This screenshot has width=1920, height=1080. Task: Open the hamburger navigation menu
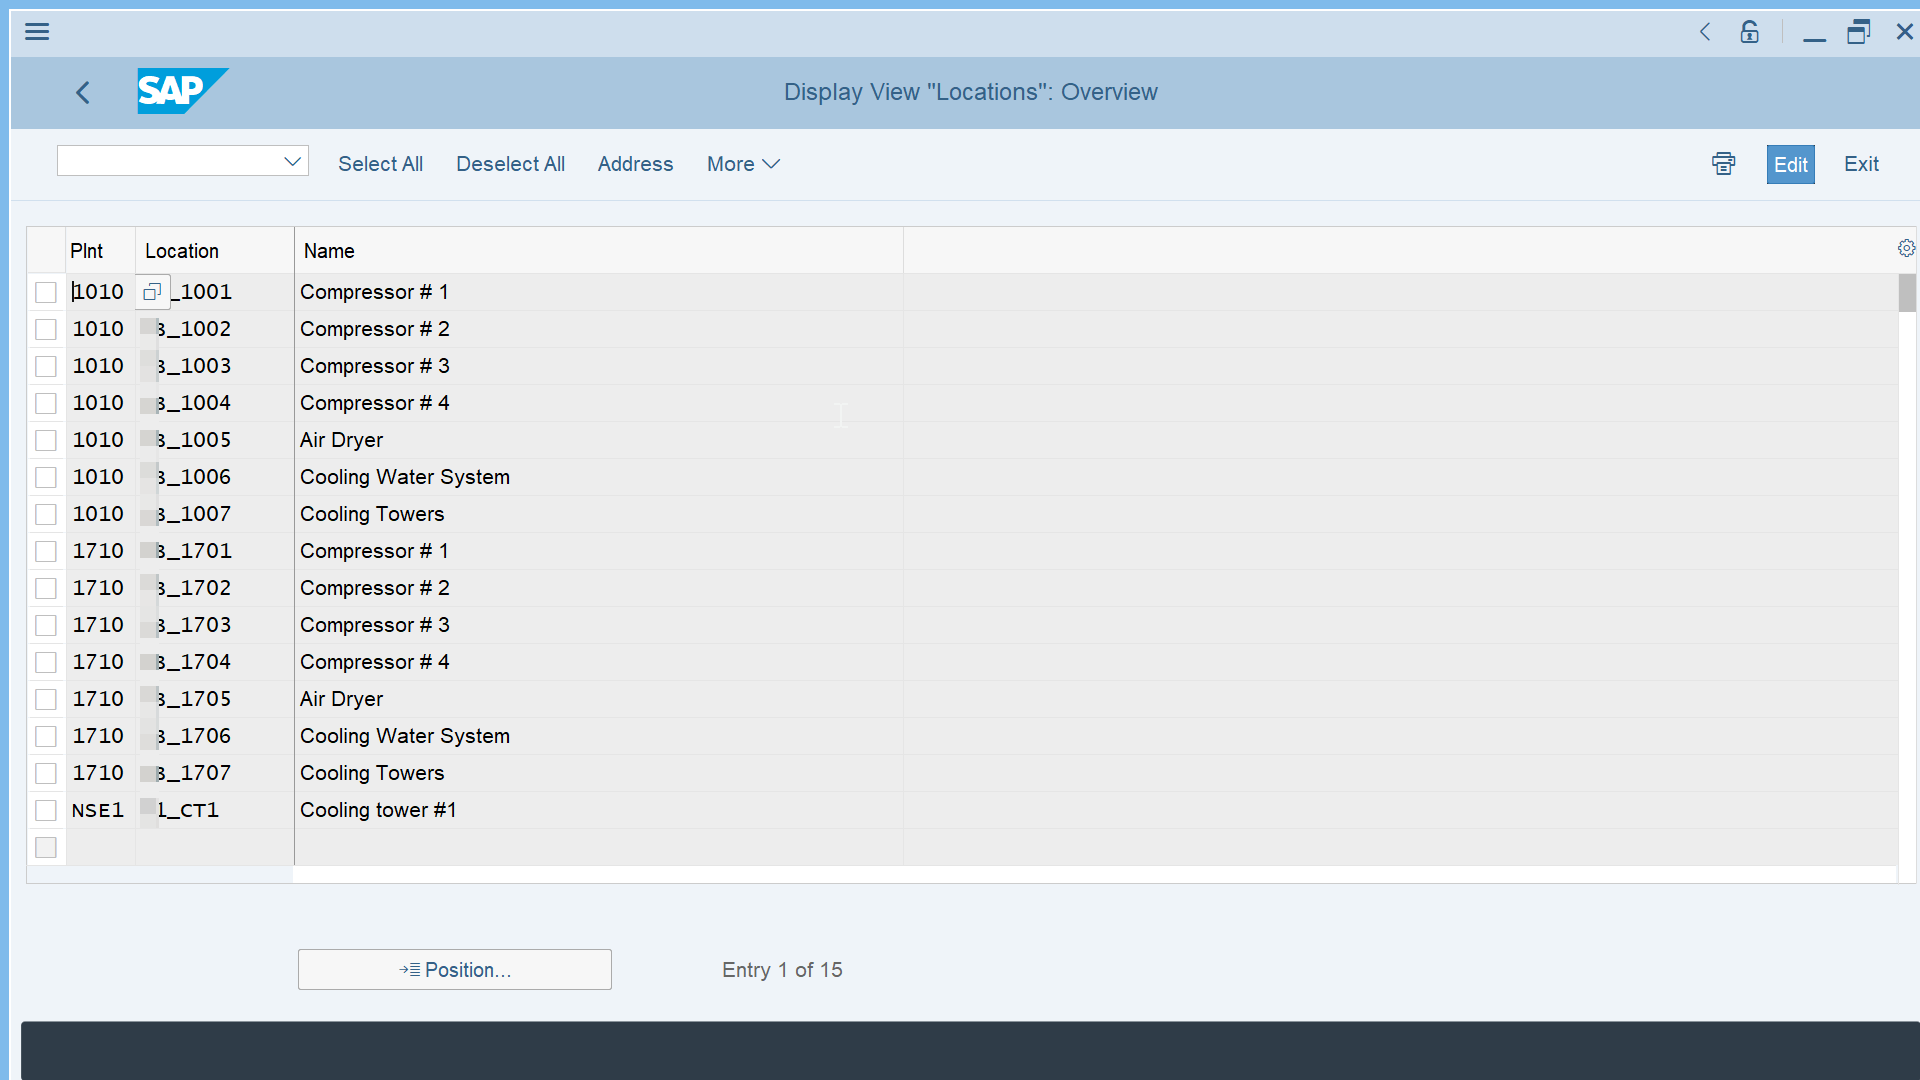37,31
